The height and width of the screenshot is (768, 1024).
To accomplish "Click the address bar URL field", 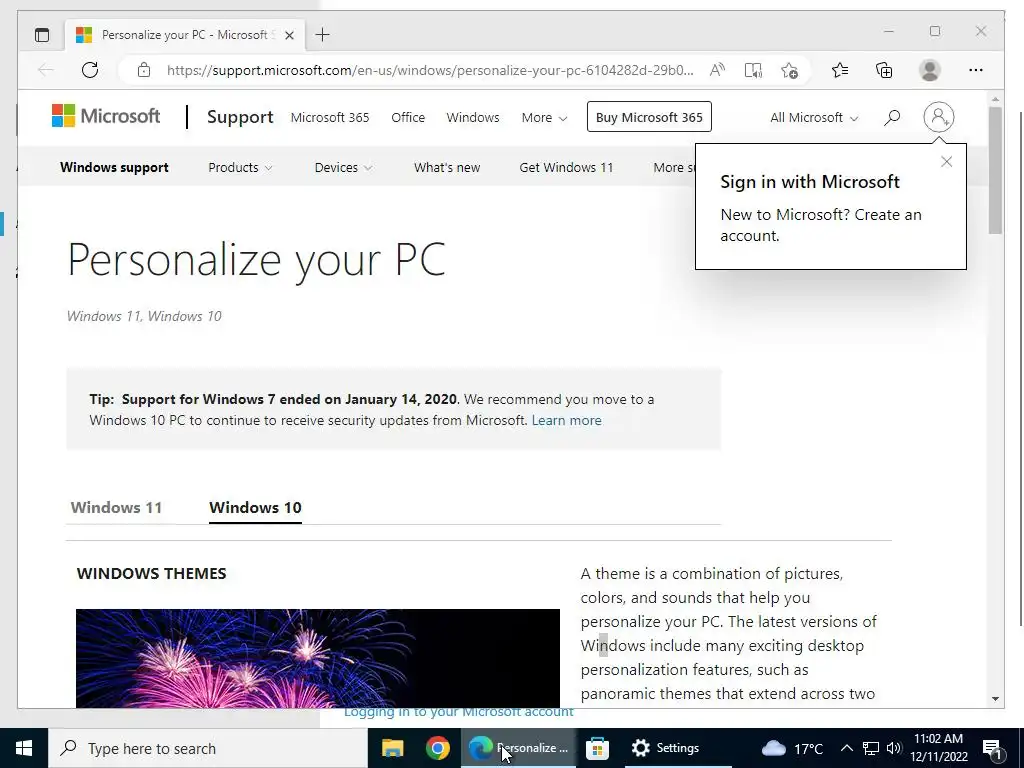I will pos(430,70).
